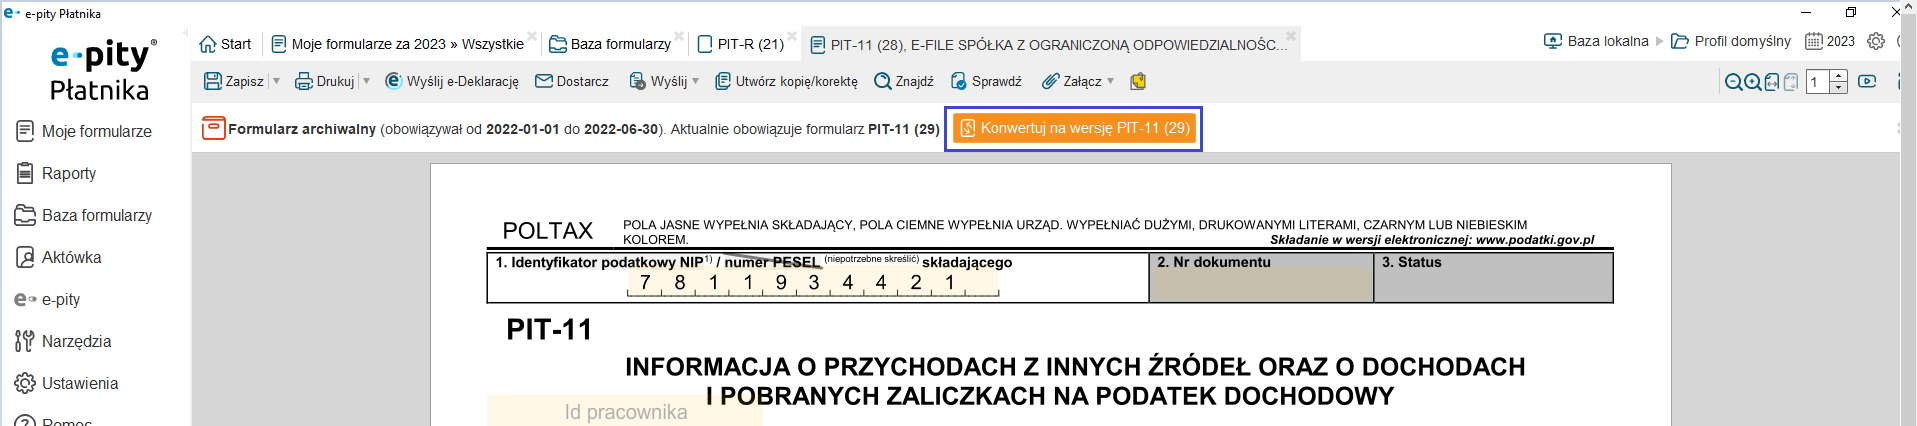Screen dimensions: 1917x426
Task: Click the fit page width icon
Action: coord(1772,82)
